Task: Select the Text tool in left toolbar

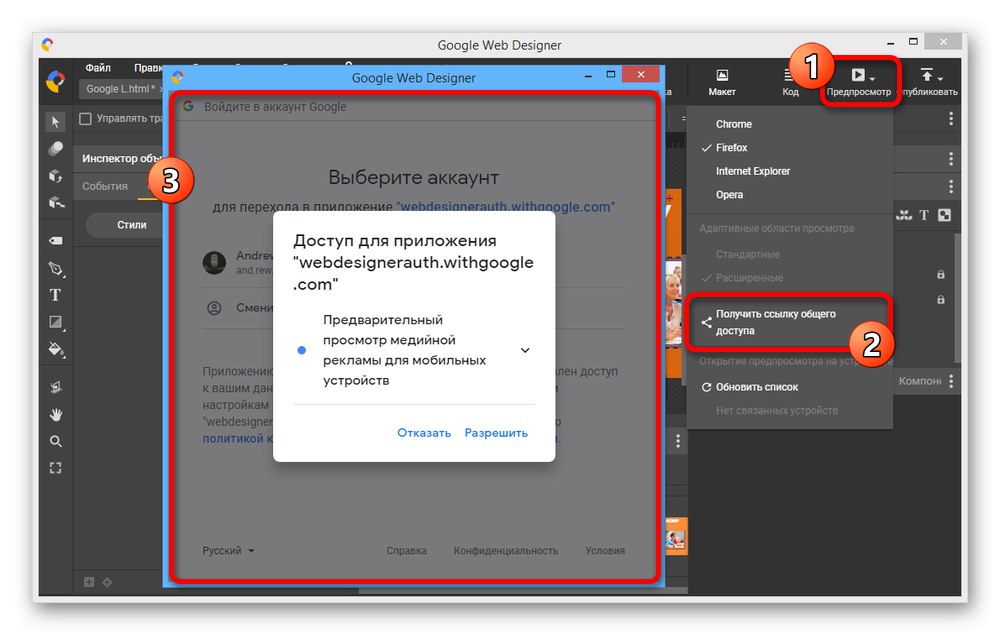Action: [55, 295]
